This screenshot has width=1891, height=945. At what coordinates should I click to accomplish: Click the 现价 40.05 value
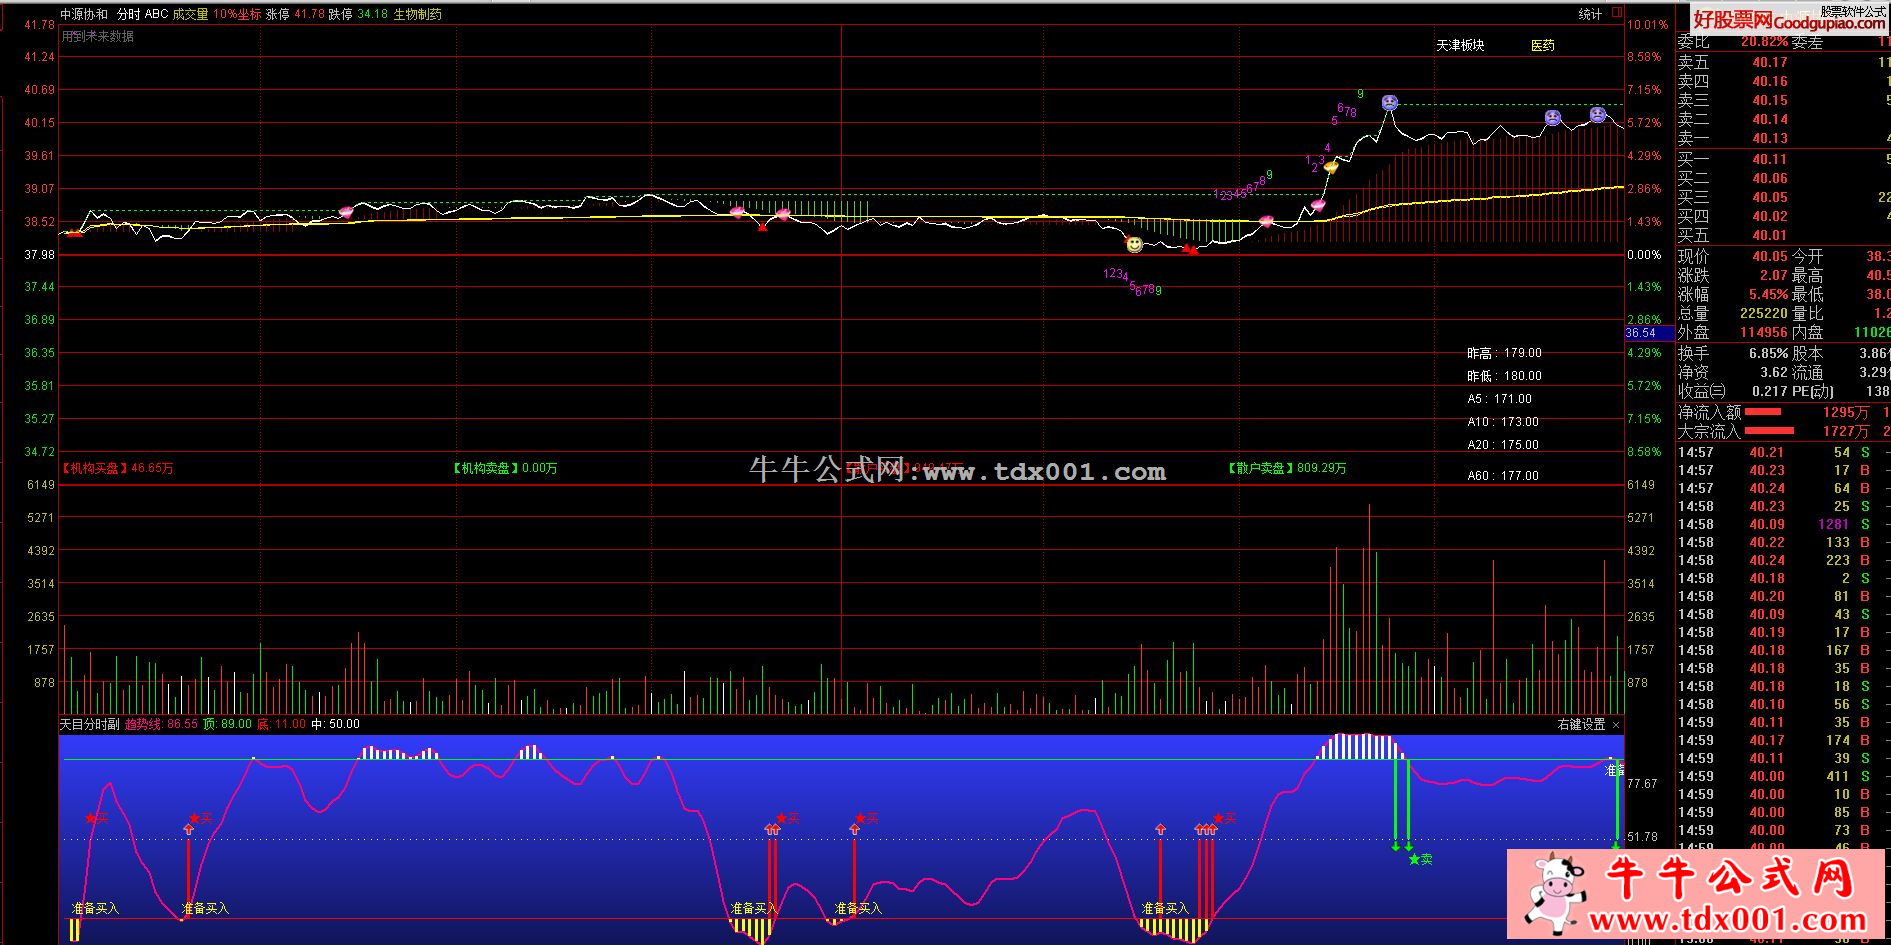pos(1769,256)
